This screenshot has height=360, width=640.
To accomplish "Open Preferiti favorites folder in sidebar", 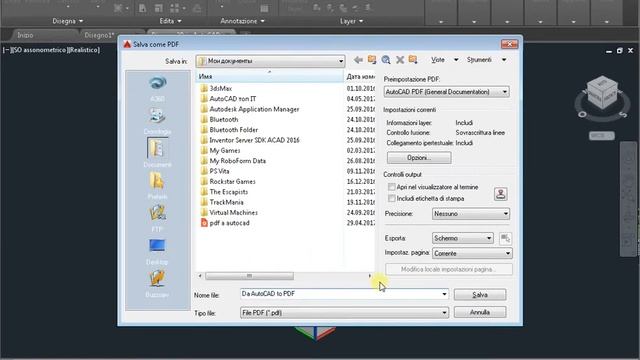I will point(158,186).
